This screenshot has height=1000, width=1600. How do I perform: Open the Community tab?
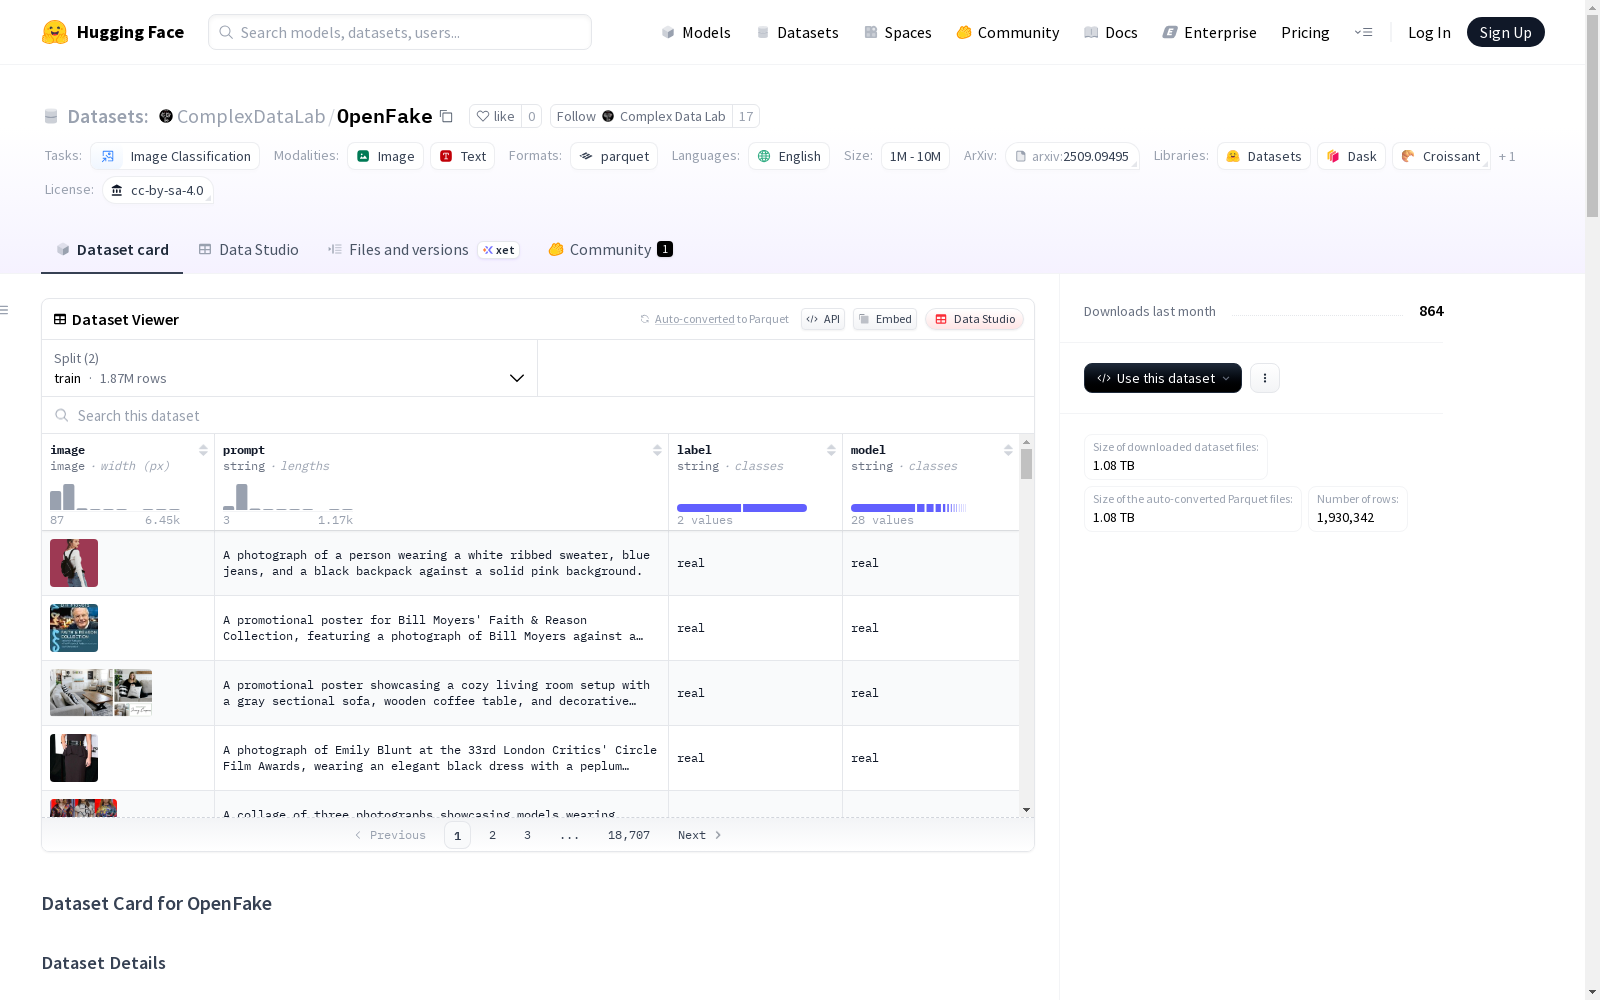pyautogui.click(x=610, y=250)
